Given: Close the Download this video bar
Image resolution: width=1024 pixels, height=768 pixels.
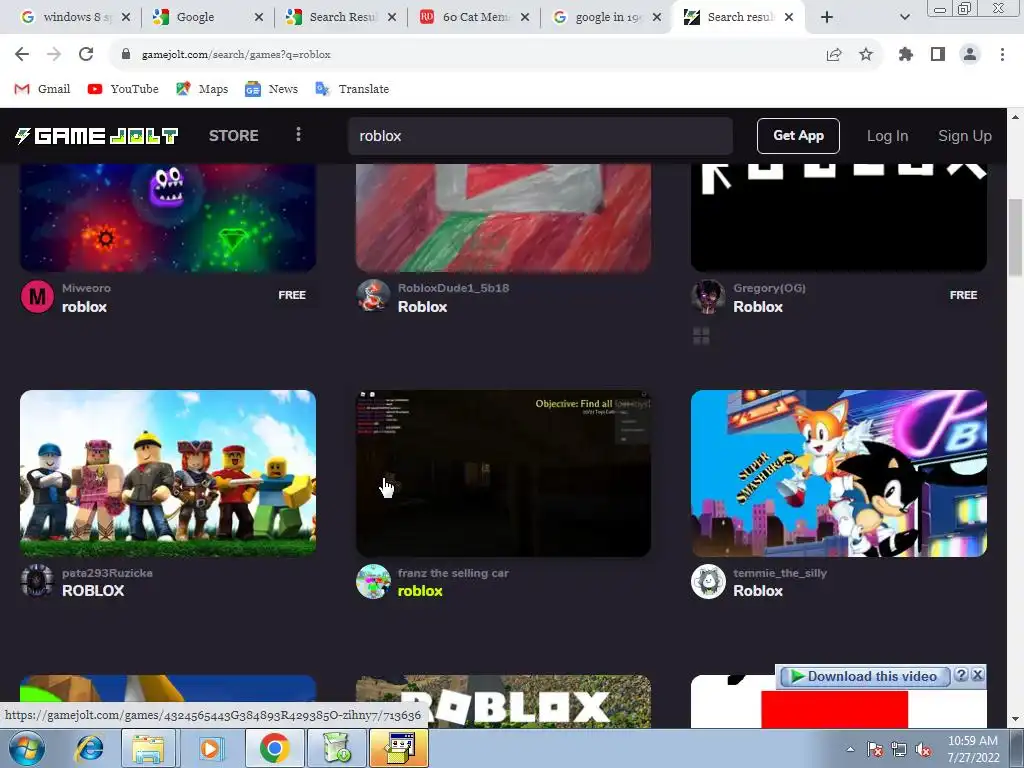Looking at the screenshot, I should (978, 675).
